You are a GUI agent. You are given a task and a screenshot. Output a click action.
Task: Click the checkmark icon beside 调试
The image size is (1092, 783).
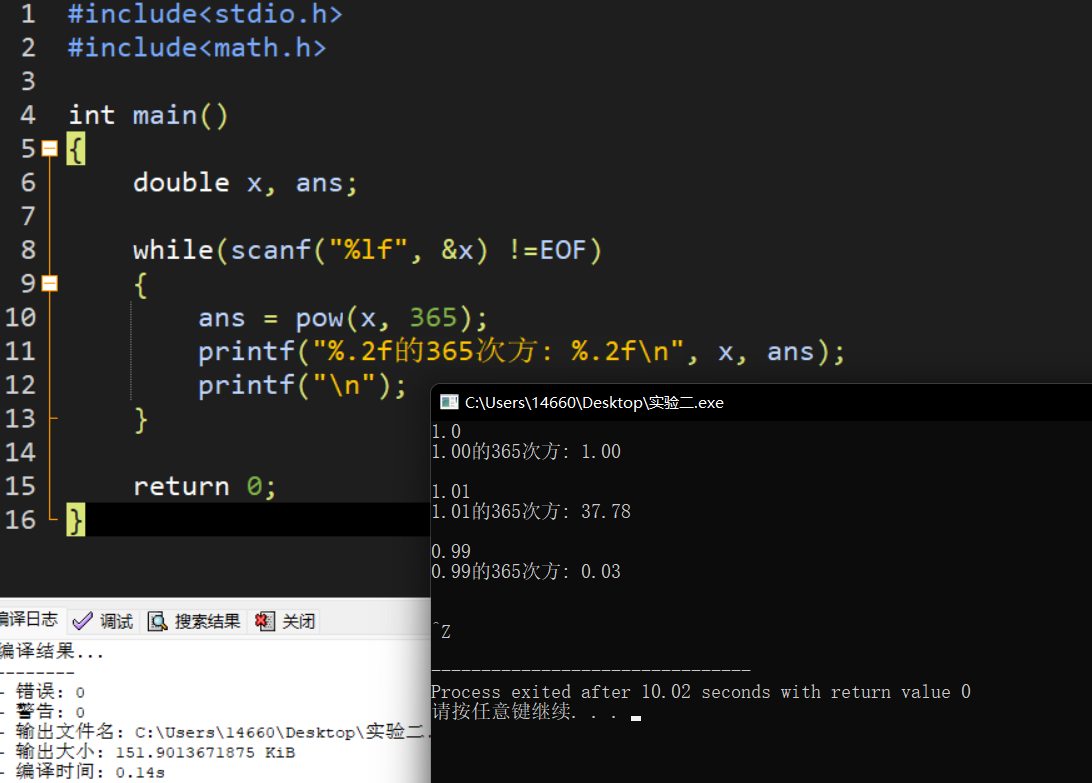tap(83, 621)
